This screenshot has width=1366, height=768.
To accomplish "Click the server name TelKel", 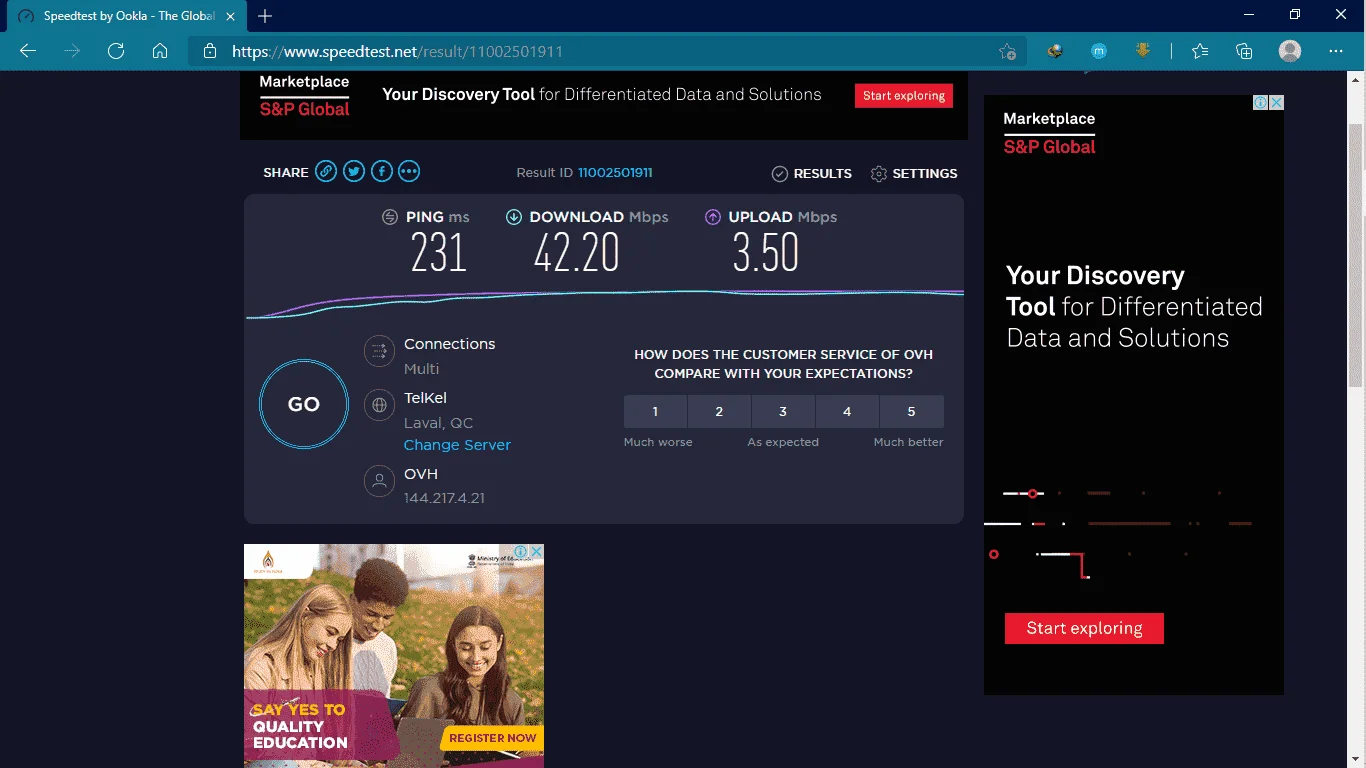I will 425,398.
